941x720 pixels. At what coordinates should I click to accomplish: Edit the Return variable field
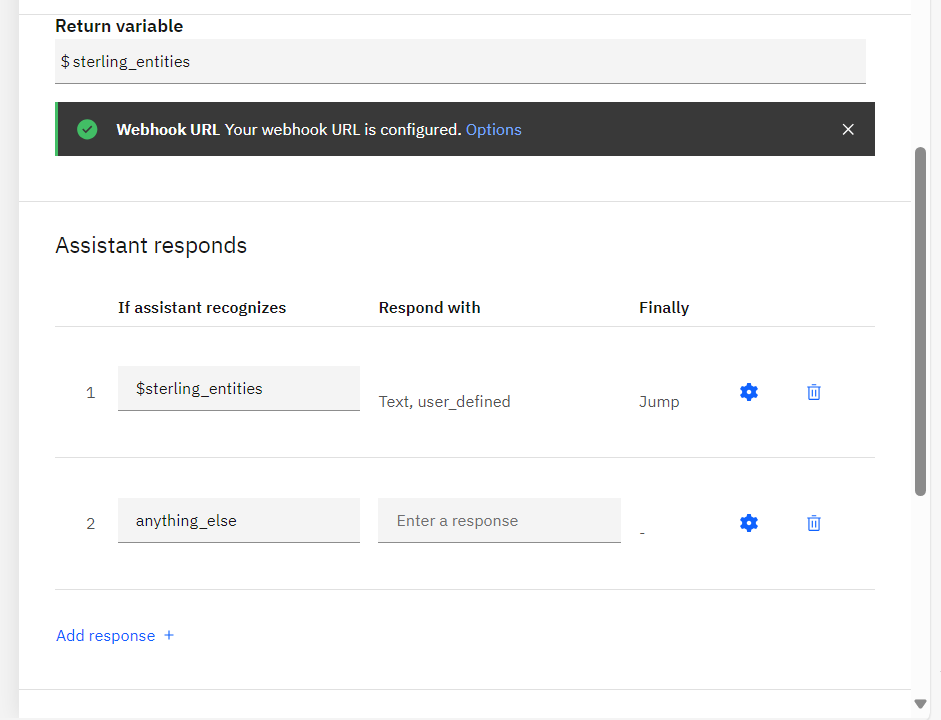(460, 62)
